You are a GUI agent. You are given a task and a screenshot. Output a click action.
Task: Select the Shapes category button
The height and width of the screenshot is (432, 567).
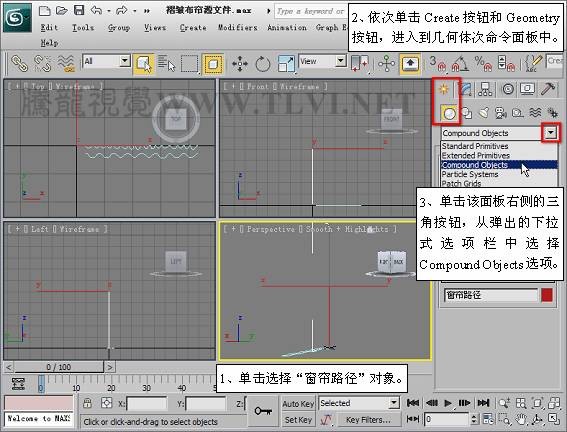coord(467,113)
